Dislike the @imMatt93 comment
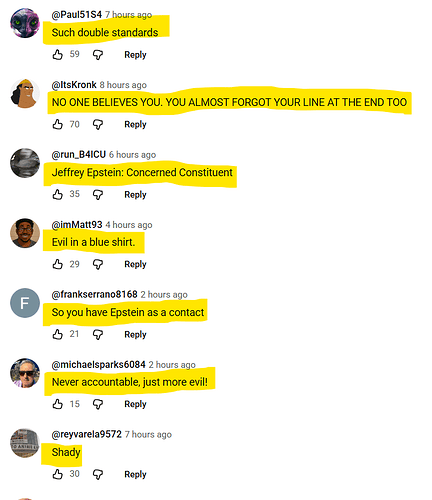The height and width of the screenshot is (500, 432). pyautogui.click(x=98, y=264)
